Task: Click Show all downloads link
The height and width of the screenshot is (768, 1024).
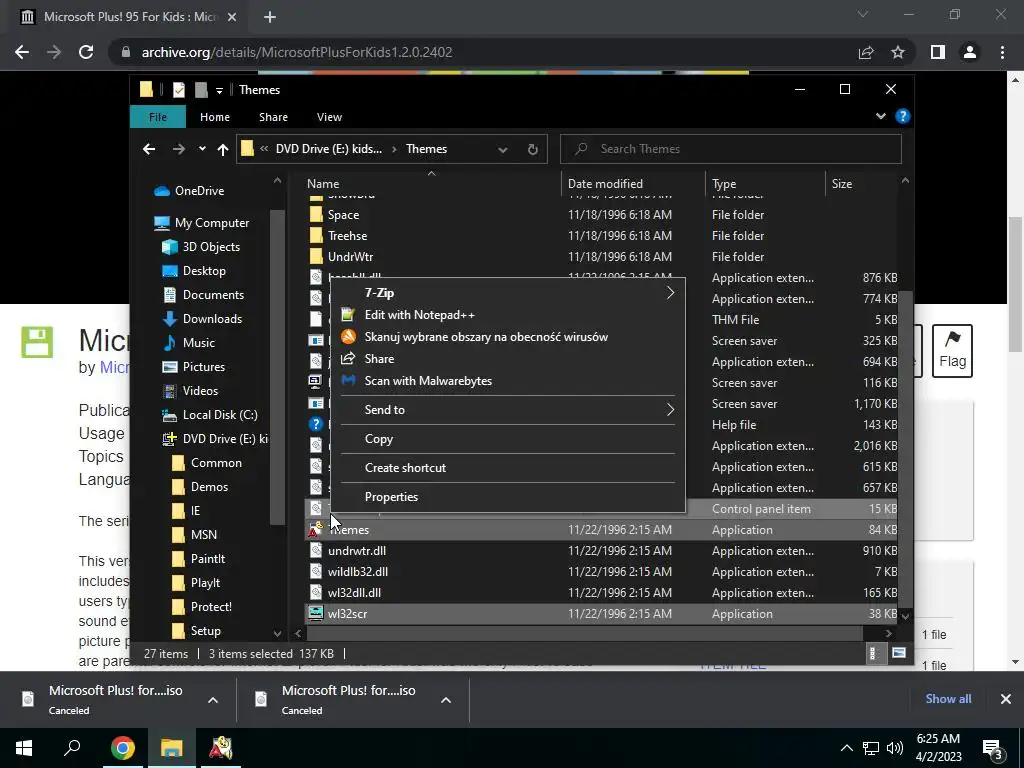Action: 948,699
